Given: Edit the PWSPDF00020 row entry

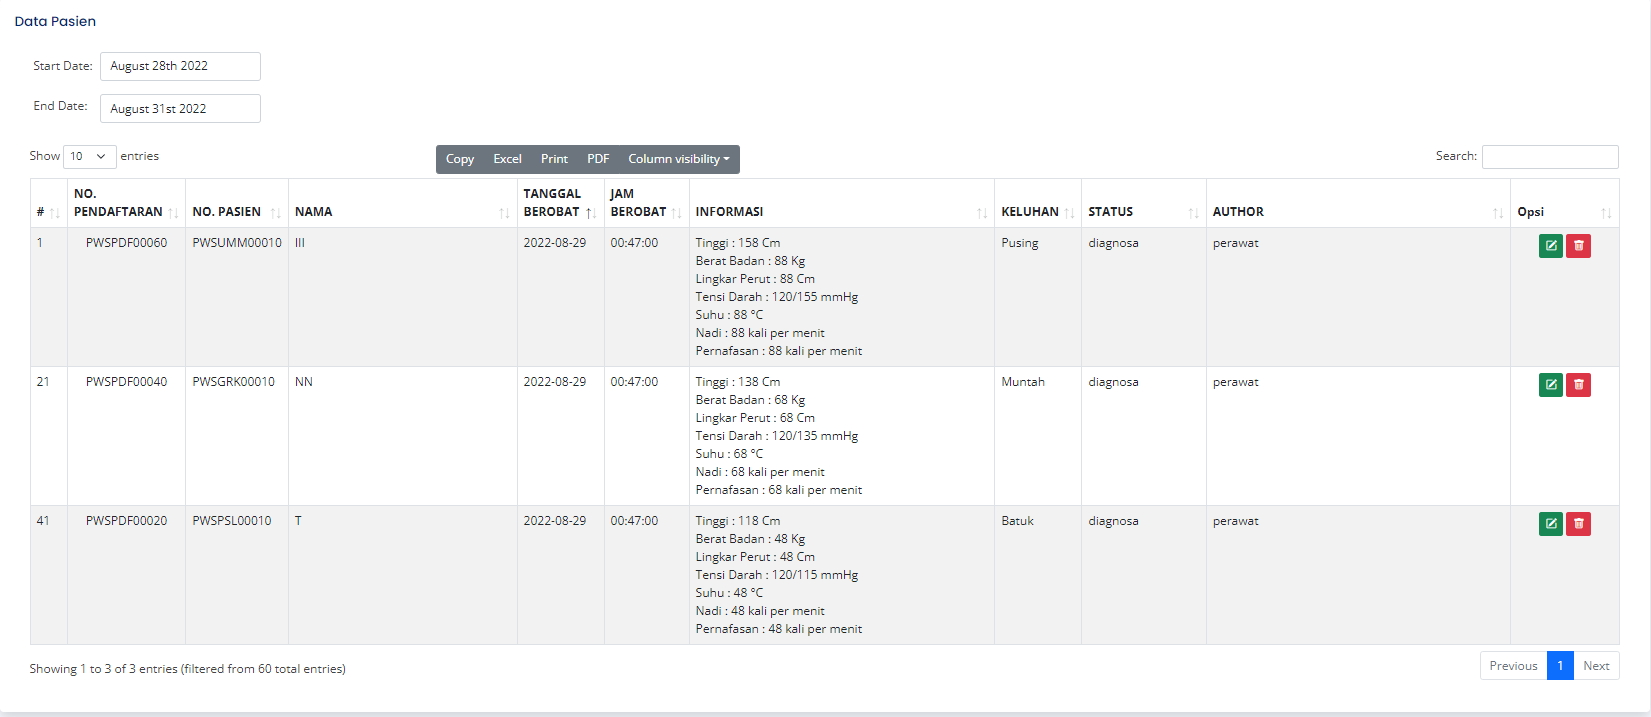Looking at the screenshot, I should (x=1550, y=524).
